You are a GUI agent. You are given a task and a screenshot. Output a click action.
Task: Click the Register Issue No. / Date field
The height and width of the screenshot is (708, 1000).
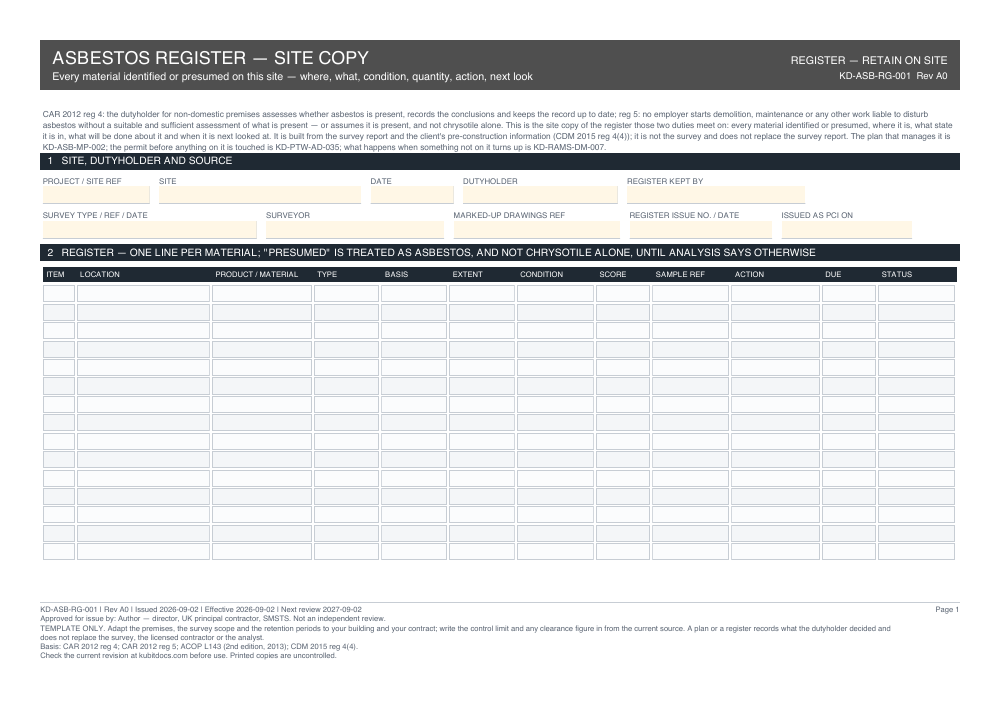pyautogui.click(x=700, y=229)
